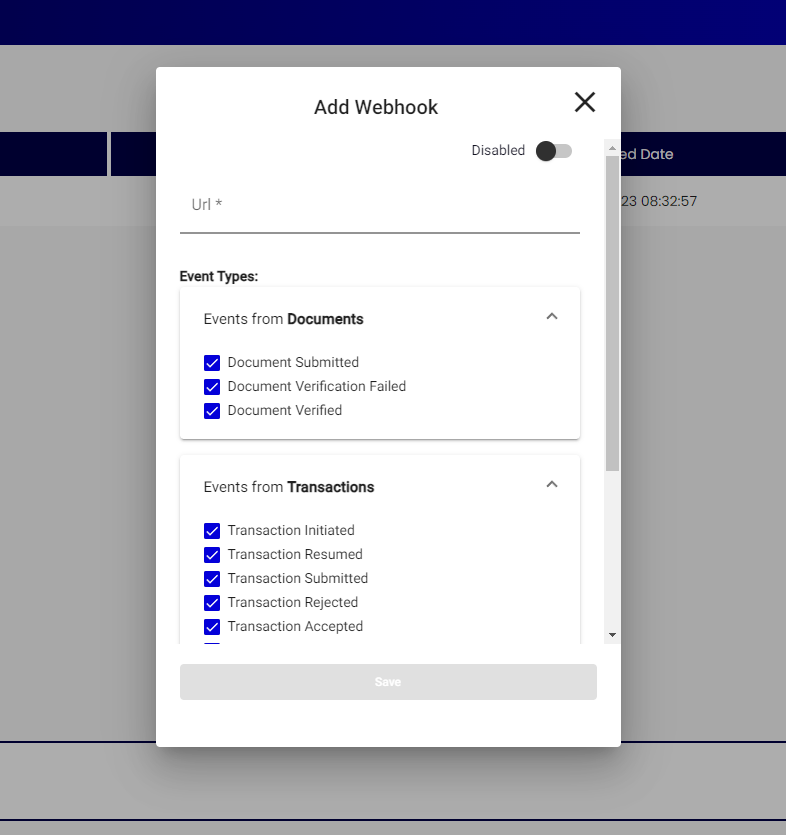The image size is (786, 835).
Task: Click the scrollbar down arrow
Action: point(612,635)
